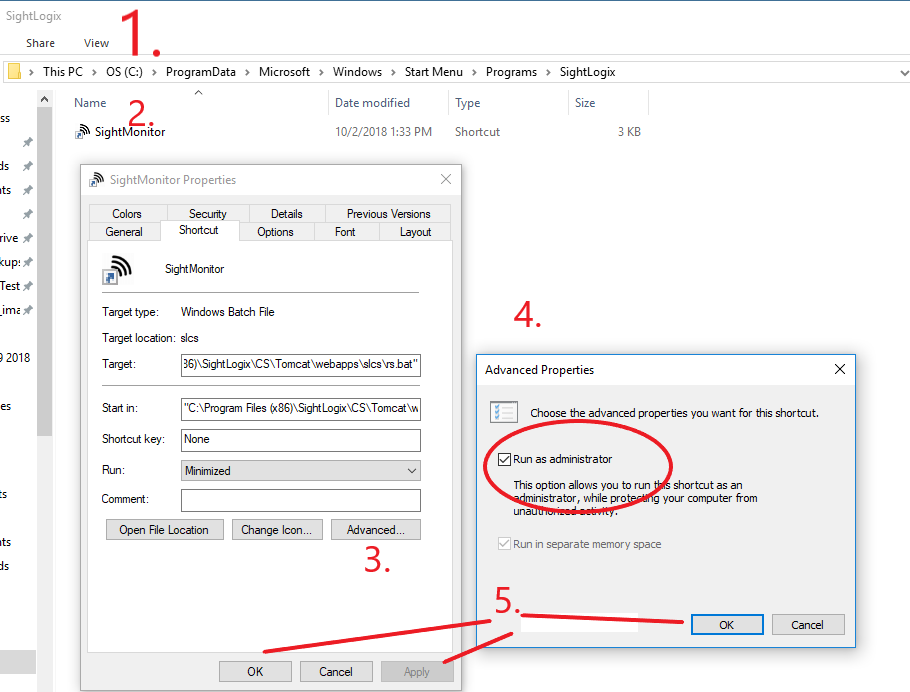Click the 'Shortcut' type cell of SightMonitor row
The image size is (910, 692).
tap(477, 132)
